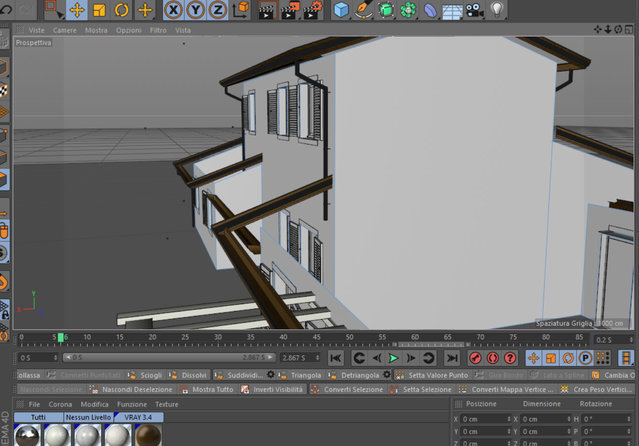The width and height of the screenshot is (639, 446).
Task: Select the Rotate tool icon
Action: tap(121, 10)
